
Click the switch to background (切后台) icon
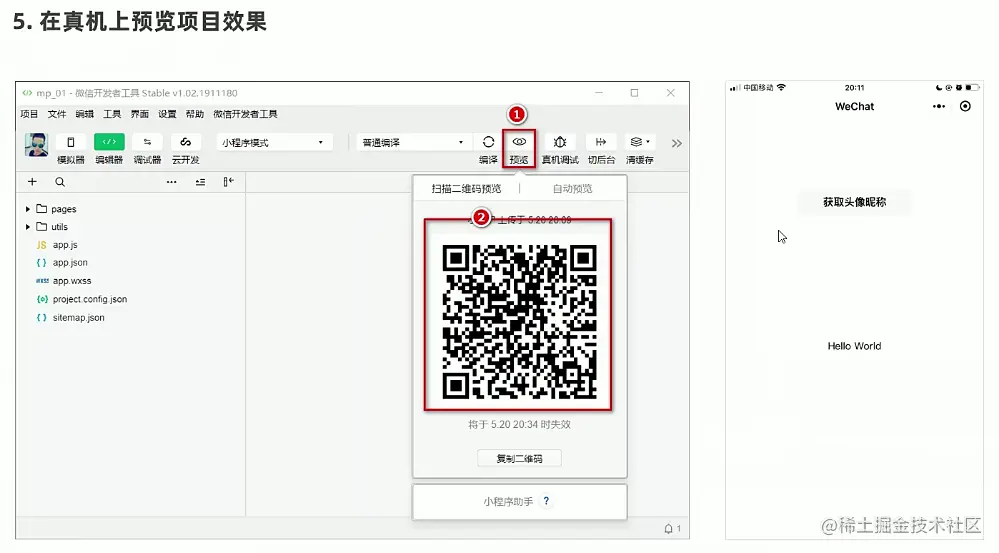(601, 142)
